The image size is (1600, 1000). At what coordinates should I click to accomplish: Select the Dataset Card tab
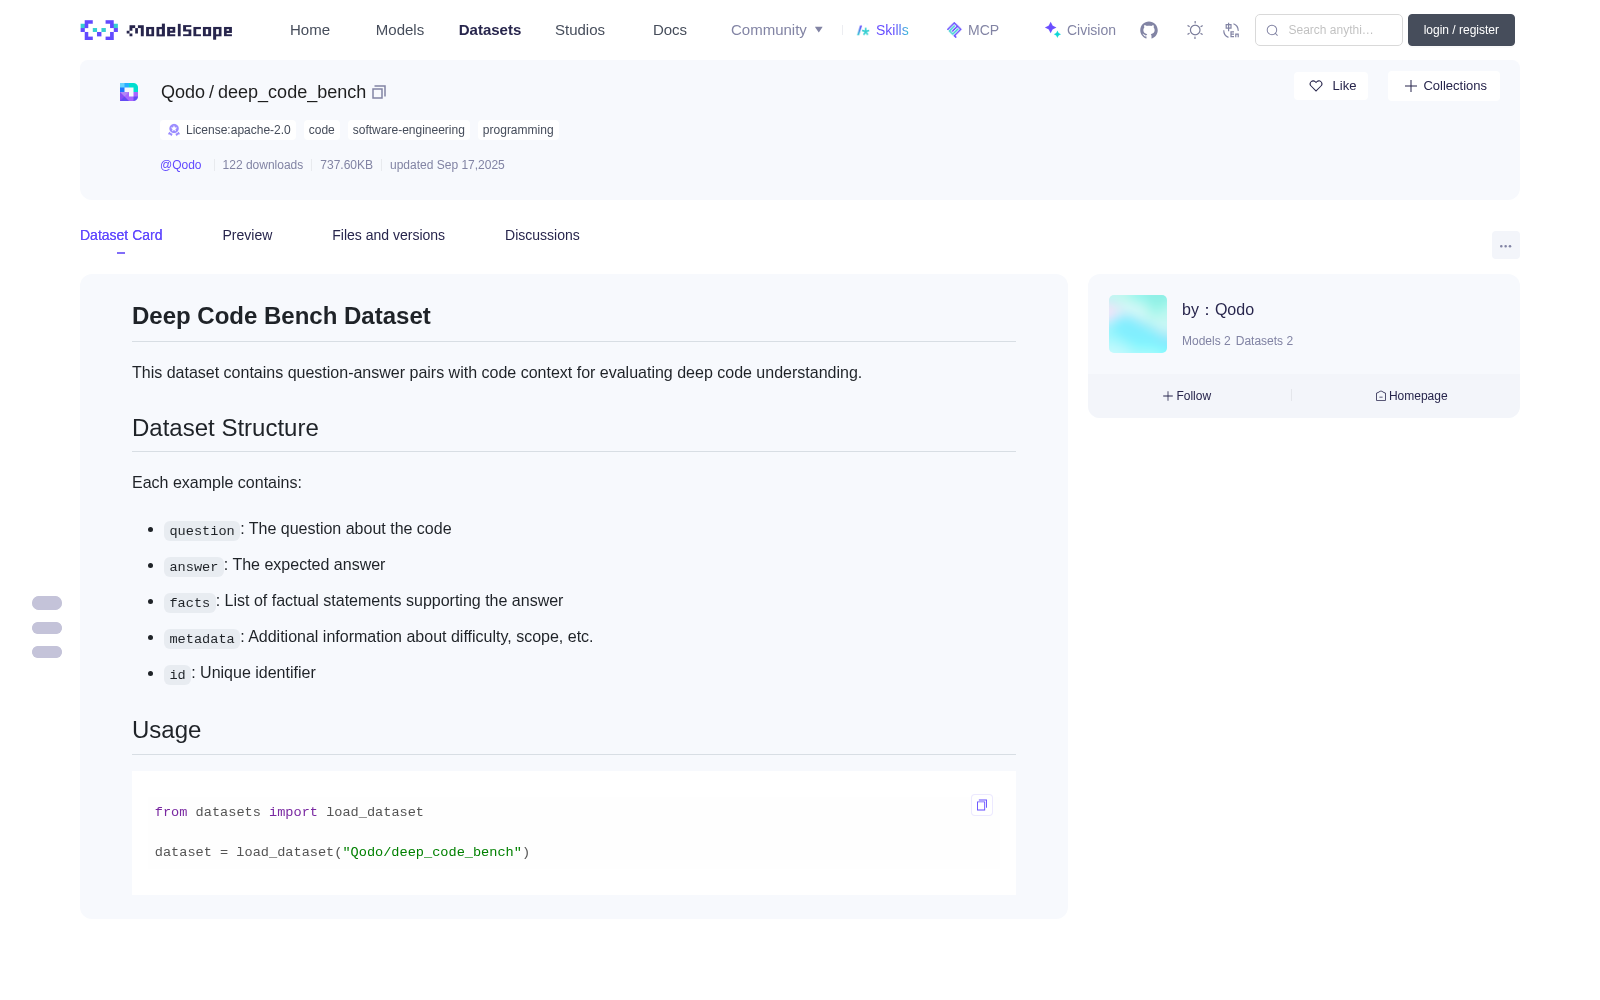(121, 235)
